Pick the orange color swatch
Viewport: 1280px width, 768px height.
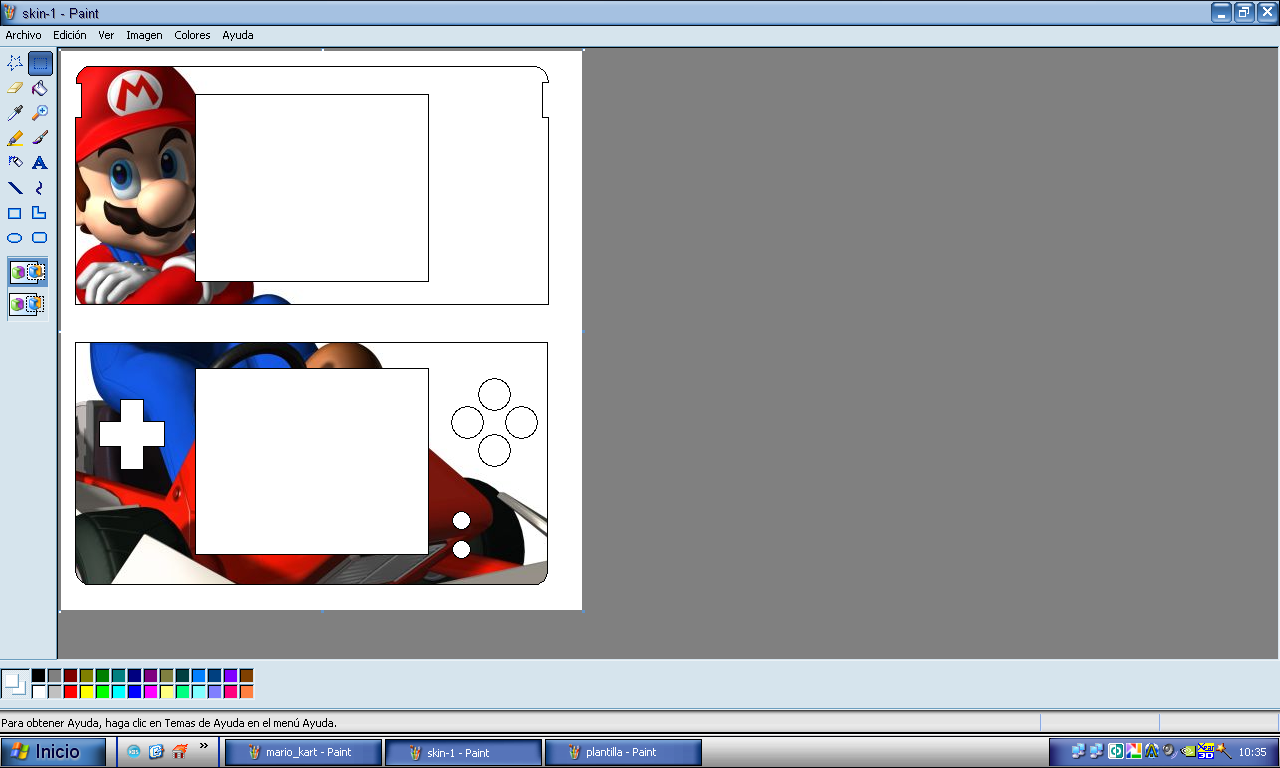click(247, 692)
